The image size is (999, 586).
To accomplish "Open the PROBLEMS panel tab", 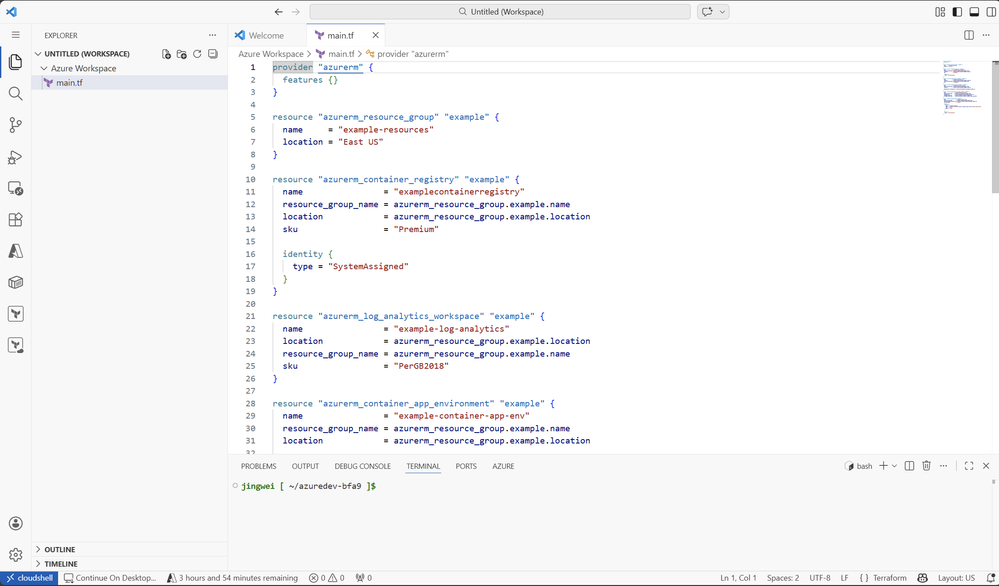I will point(259,466).
